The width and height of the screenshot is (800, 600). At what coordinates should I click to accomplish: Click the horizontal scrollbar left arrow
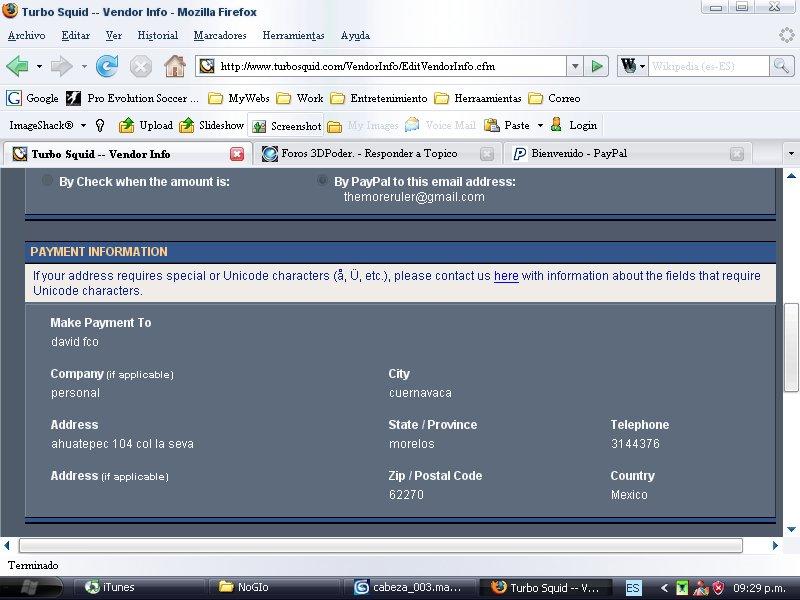[7, 545]
